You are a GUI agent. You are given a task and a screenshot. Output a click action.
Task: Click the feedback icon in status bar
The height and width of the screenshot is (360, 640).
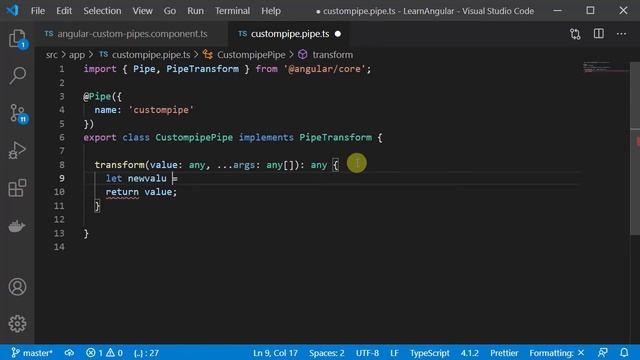602,353
